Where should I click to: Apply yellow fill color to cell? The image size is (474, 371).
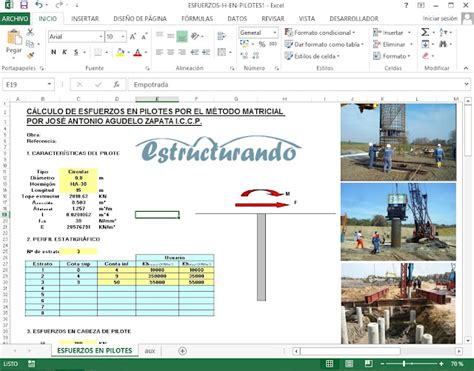(120, 52)
